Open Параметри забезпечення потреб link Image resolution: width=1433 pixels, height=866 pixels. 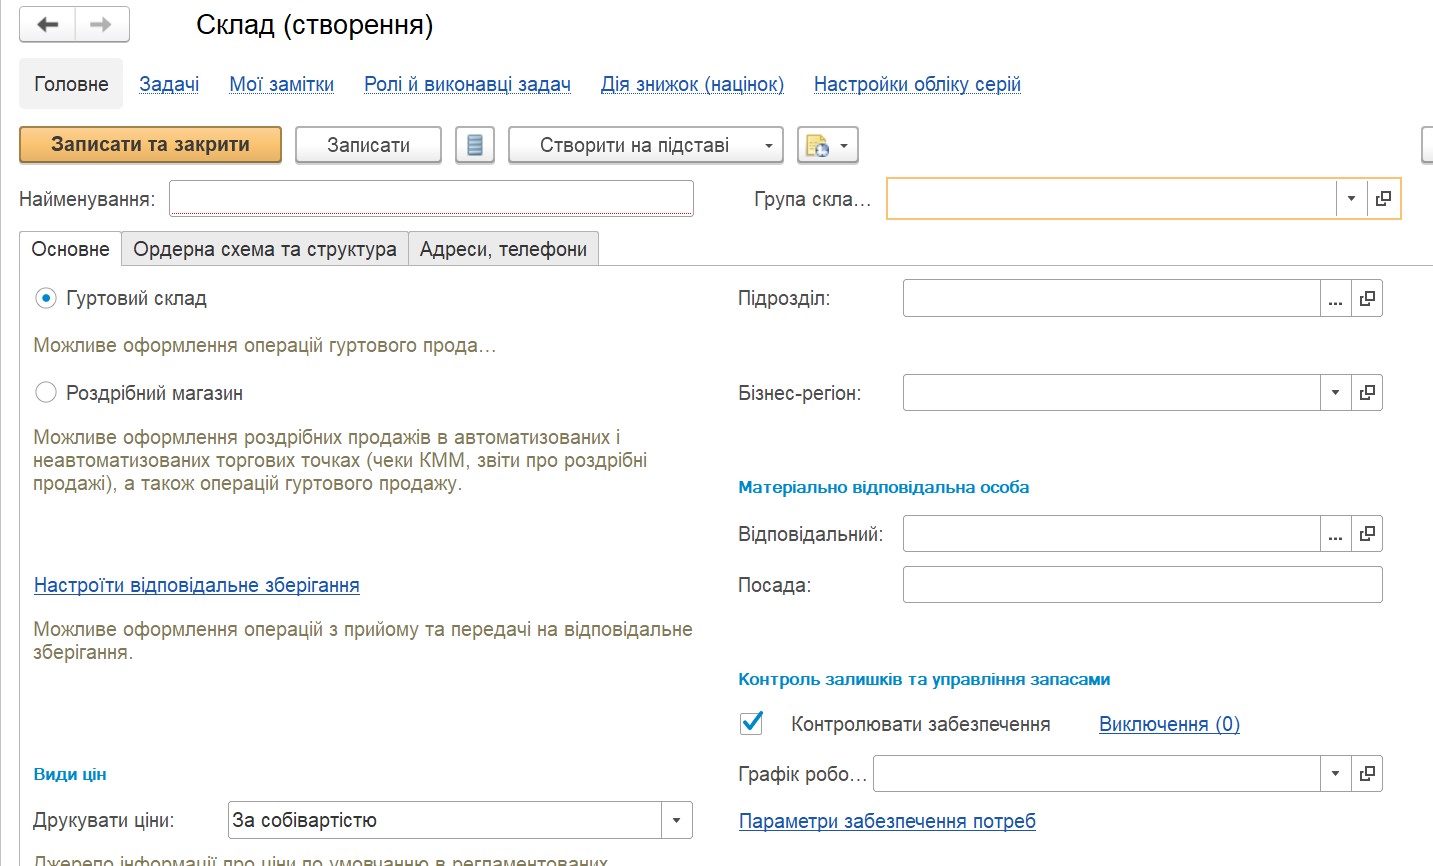pos(887,821)
